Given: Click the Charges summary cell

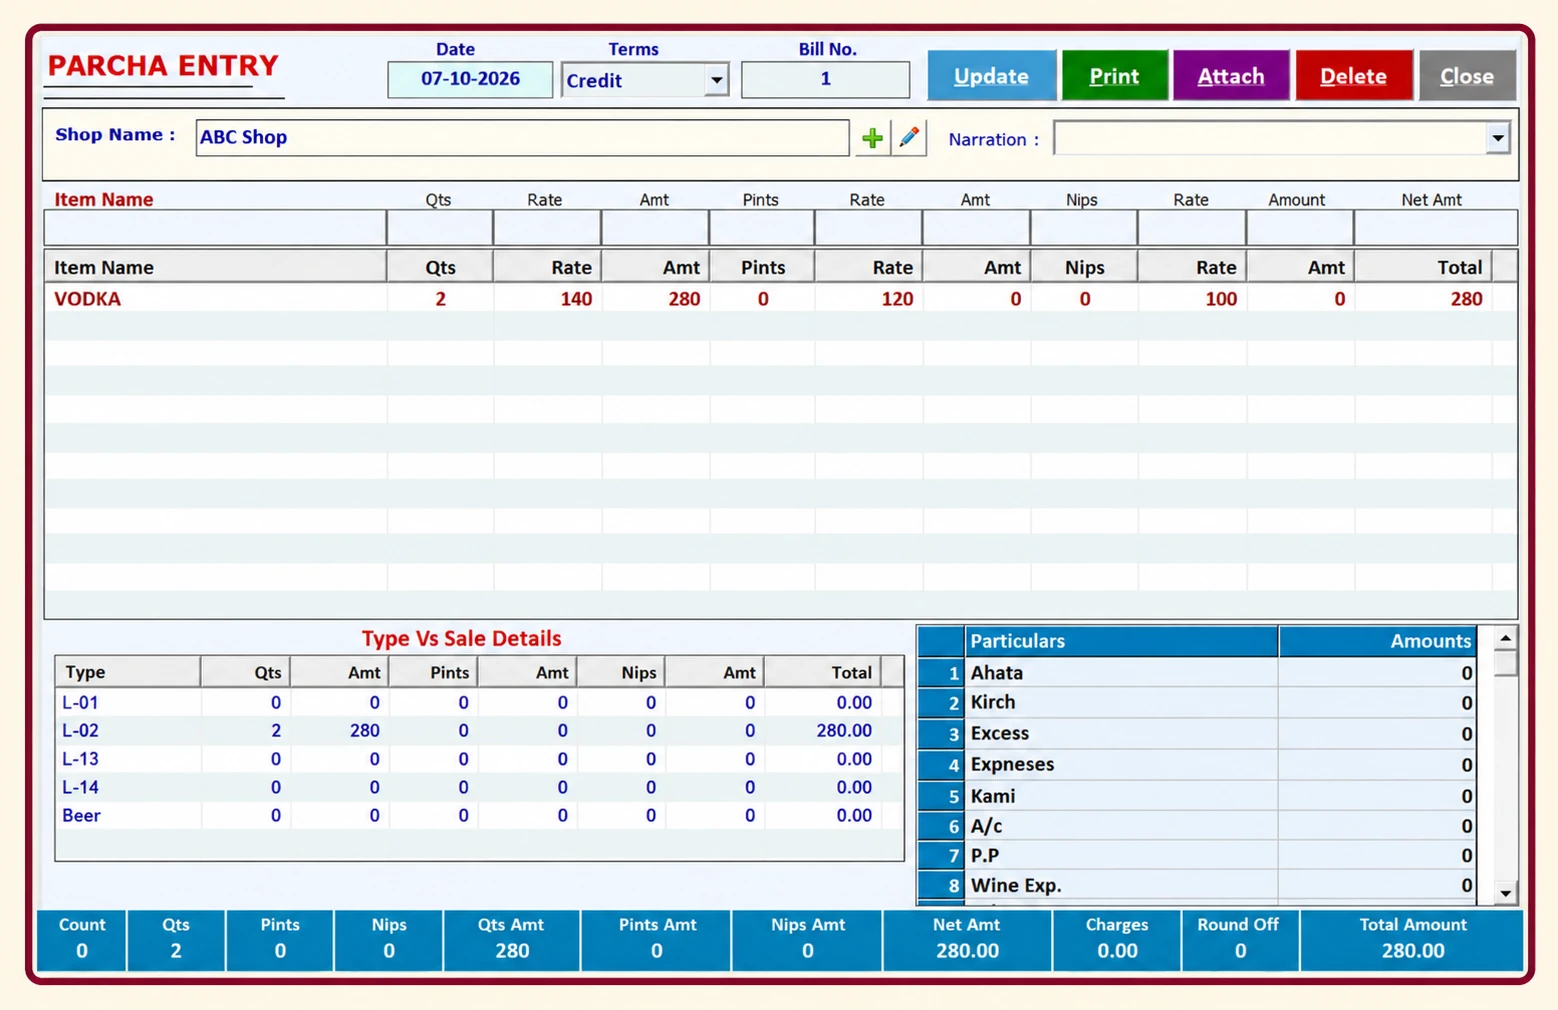Looking at the screenshot, I should coord(1117,939).
